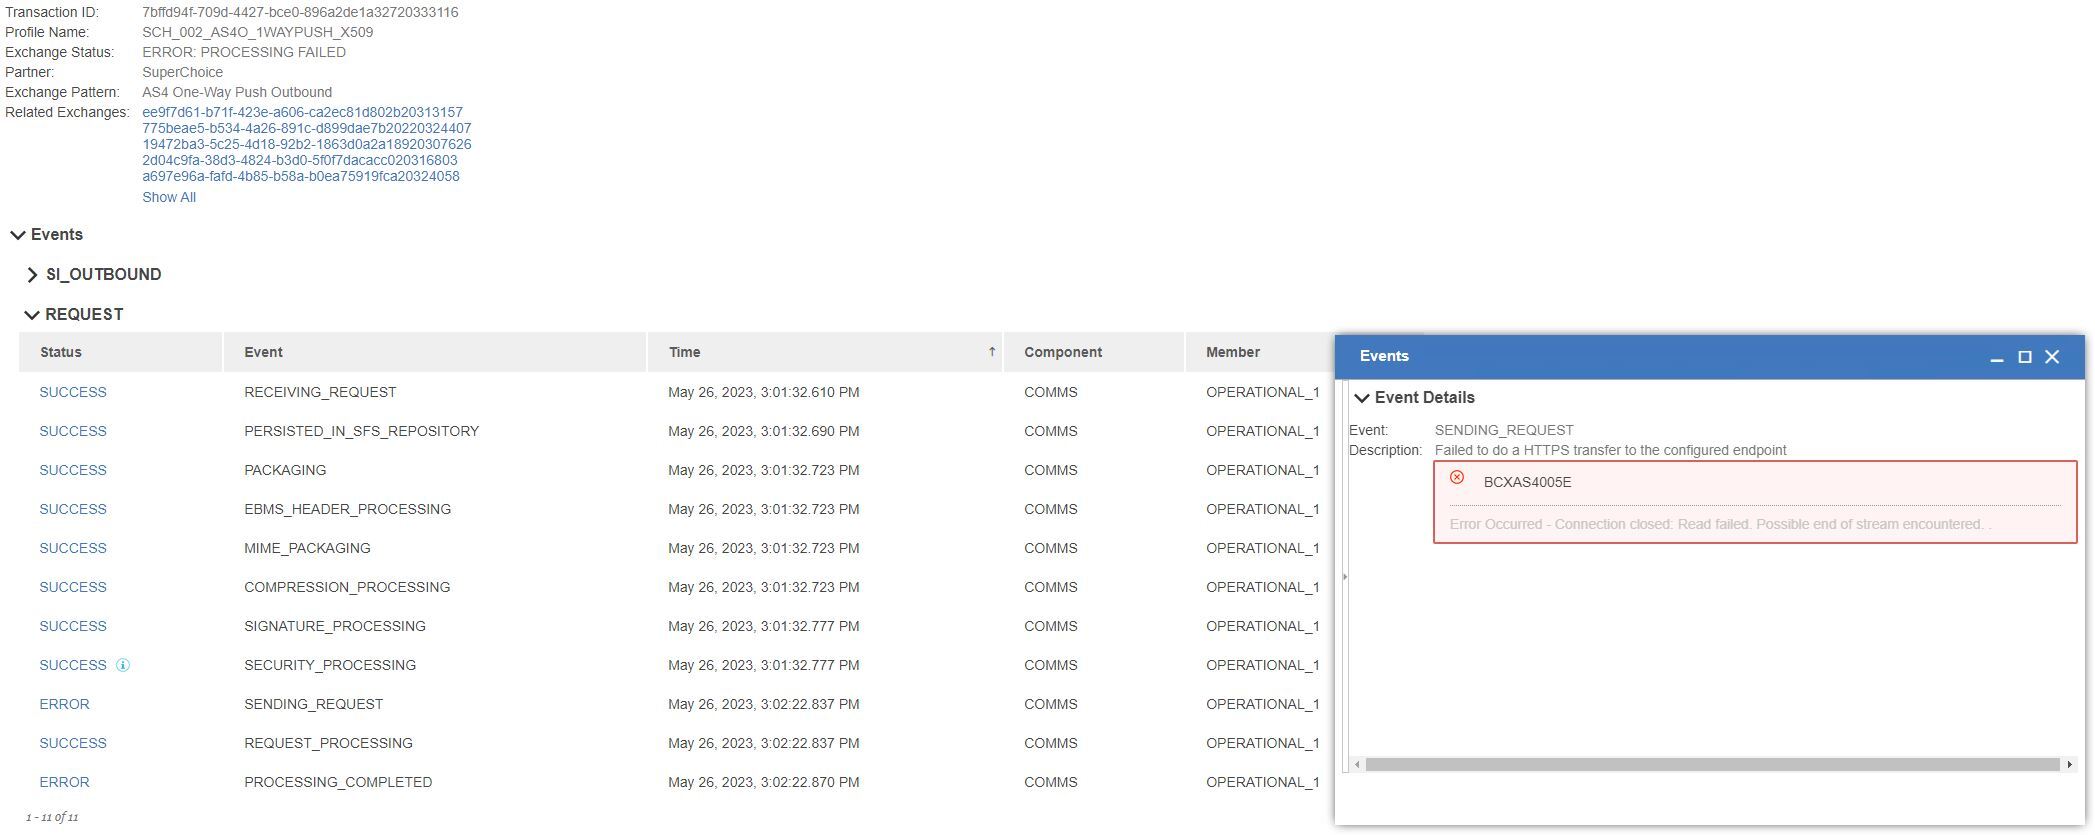Click the info icon beside SECURITY_PROCESSING status
Viewport: 2095px width, 835px height.
pyautogui.click(x=123, y=665)
